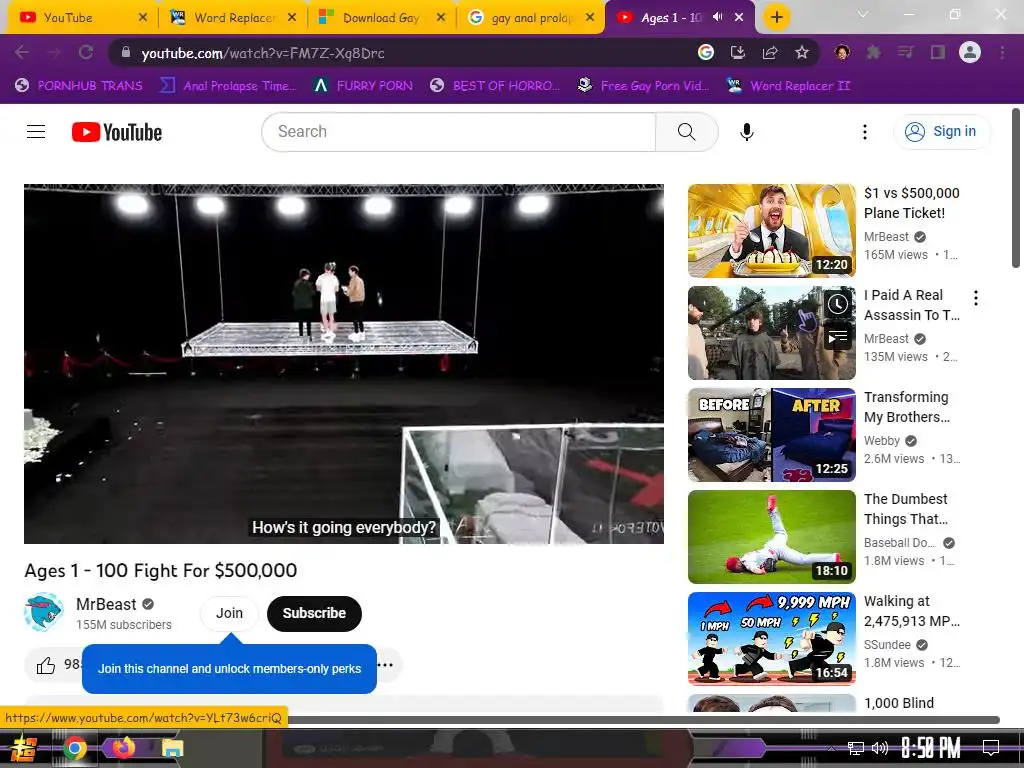Launch Firefox from the taskbar

pos(123,748)
